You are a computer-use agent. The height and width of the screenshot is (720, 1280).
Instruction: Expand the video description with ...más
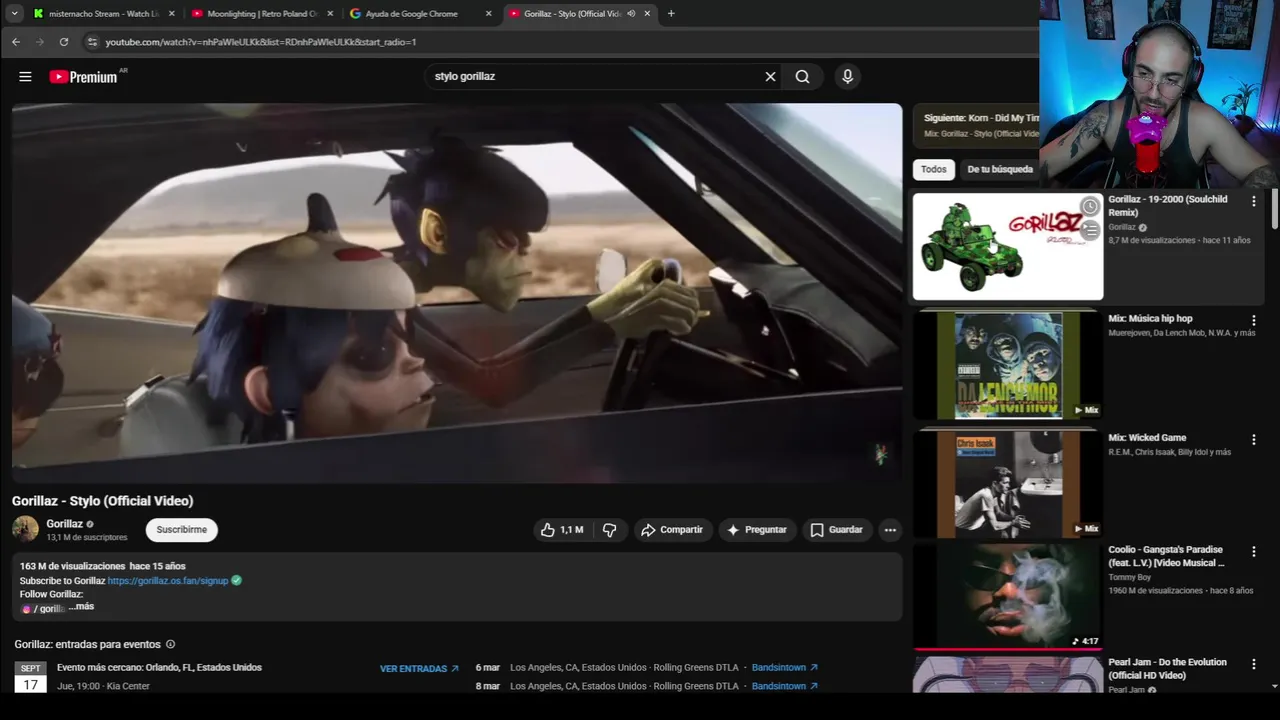click(81, 607)
